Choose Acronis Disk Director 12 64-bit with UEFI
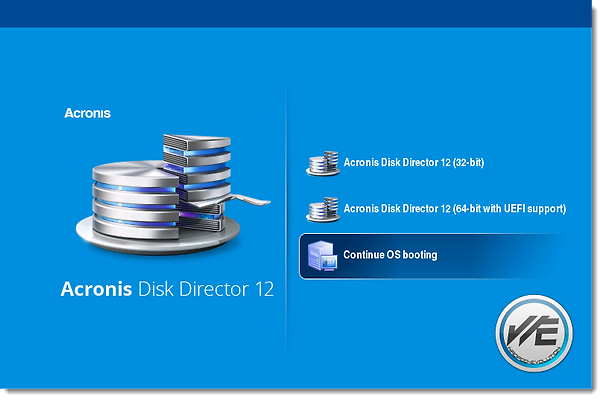 click(454, 209)
